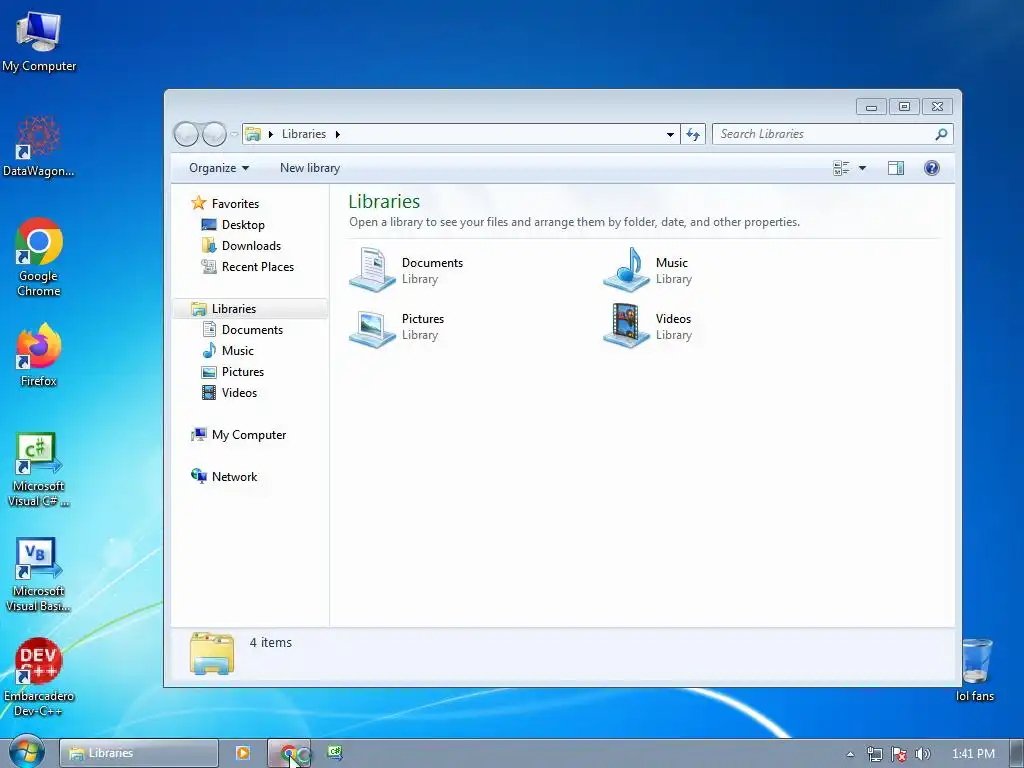Click the Refresh button beside address bar
Image resolution: width=1024 pixels, height=768 pixels.
click(693, 135)
